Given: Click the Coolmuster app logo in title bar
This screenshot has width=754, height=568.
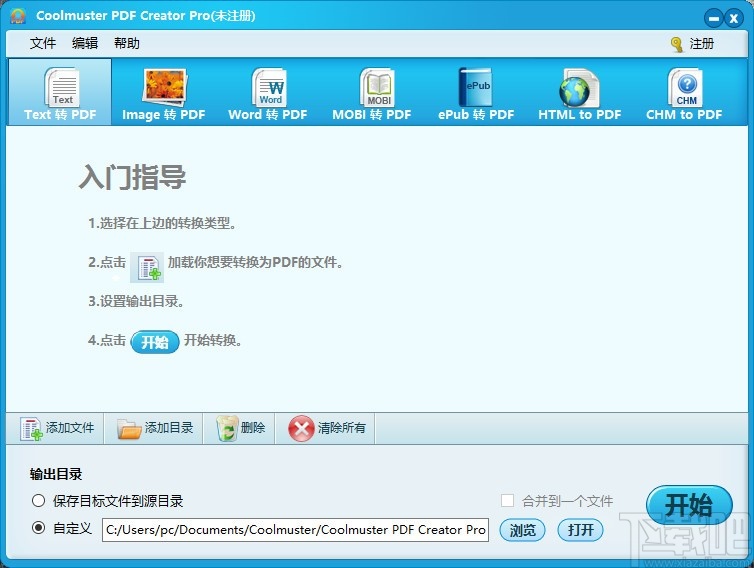Looking at the screenshot, I should tap(18, 16).
